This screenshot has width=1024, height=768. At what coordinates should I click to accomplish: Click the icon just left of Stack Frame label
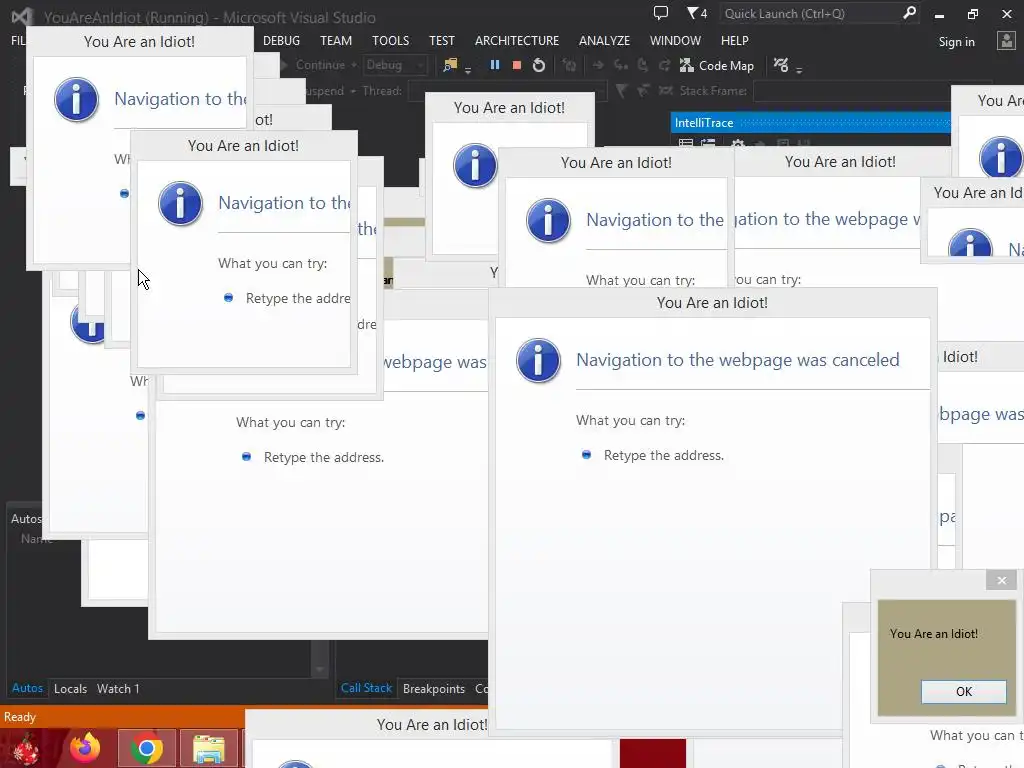665,91
